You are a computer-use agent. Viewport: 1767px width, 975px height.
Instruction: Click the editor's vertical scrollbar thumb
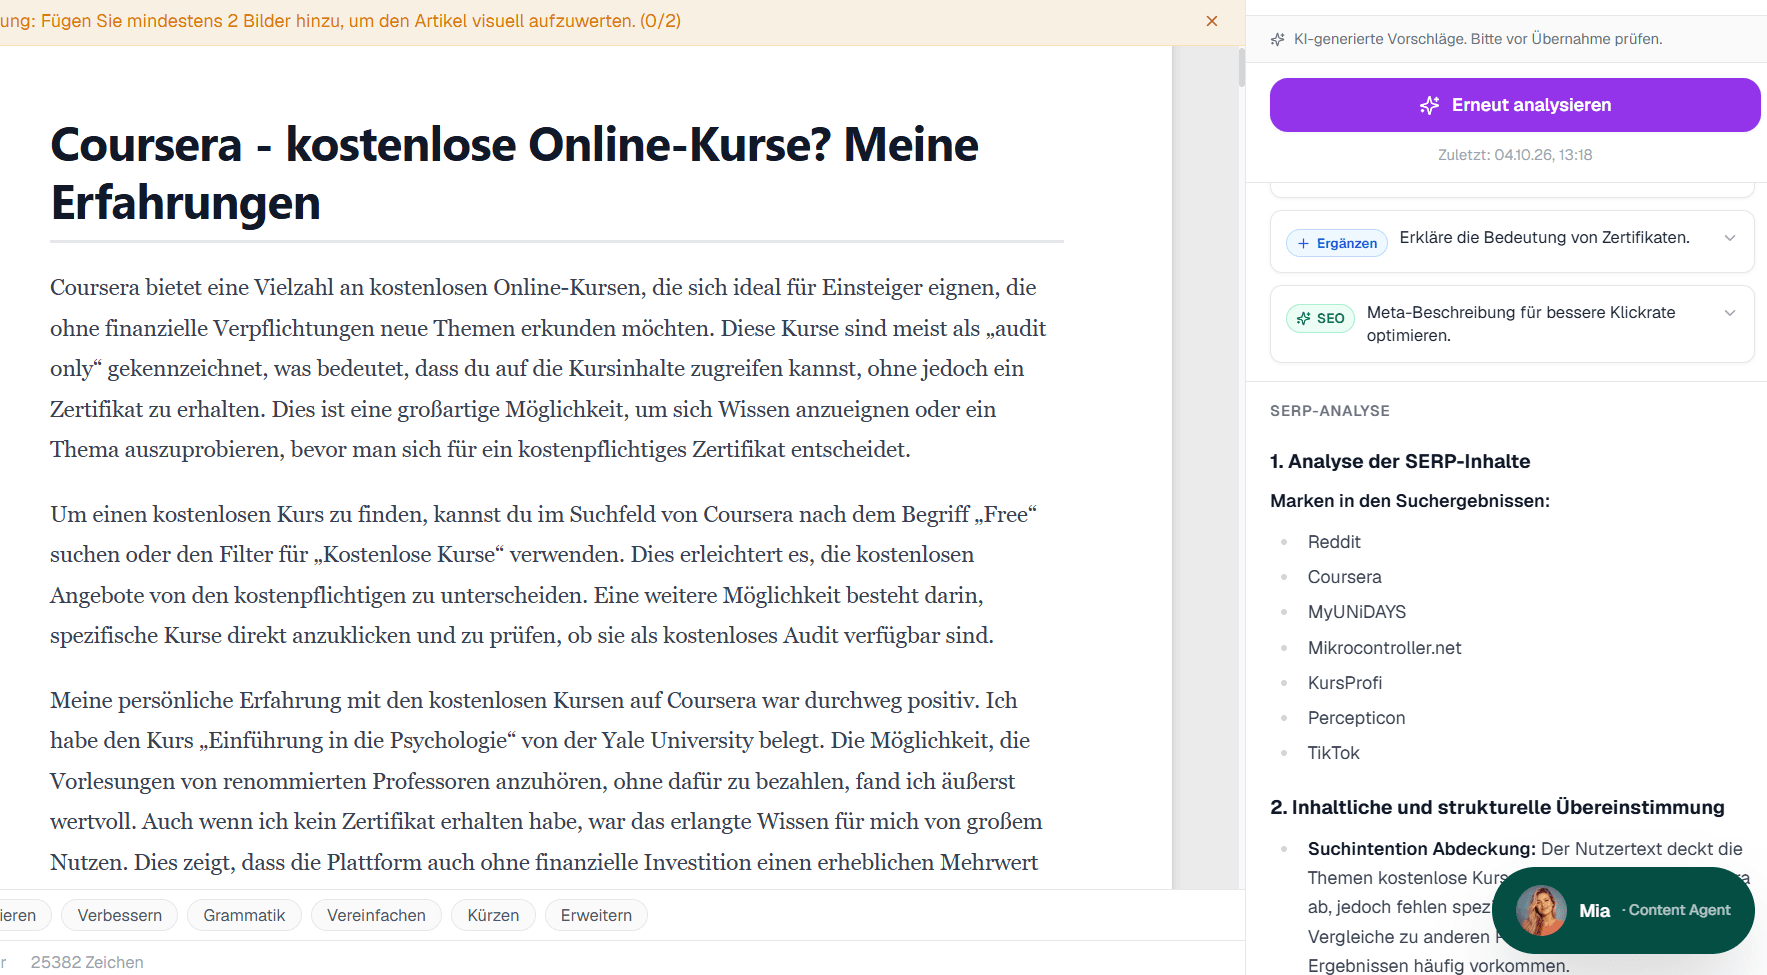click(x=1241, y=68)
